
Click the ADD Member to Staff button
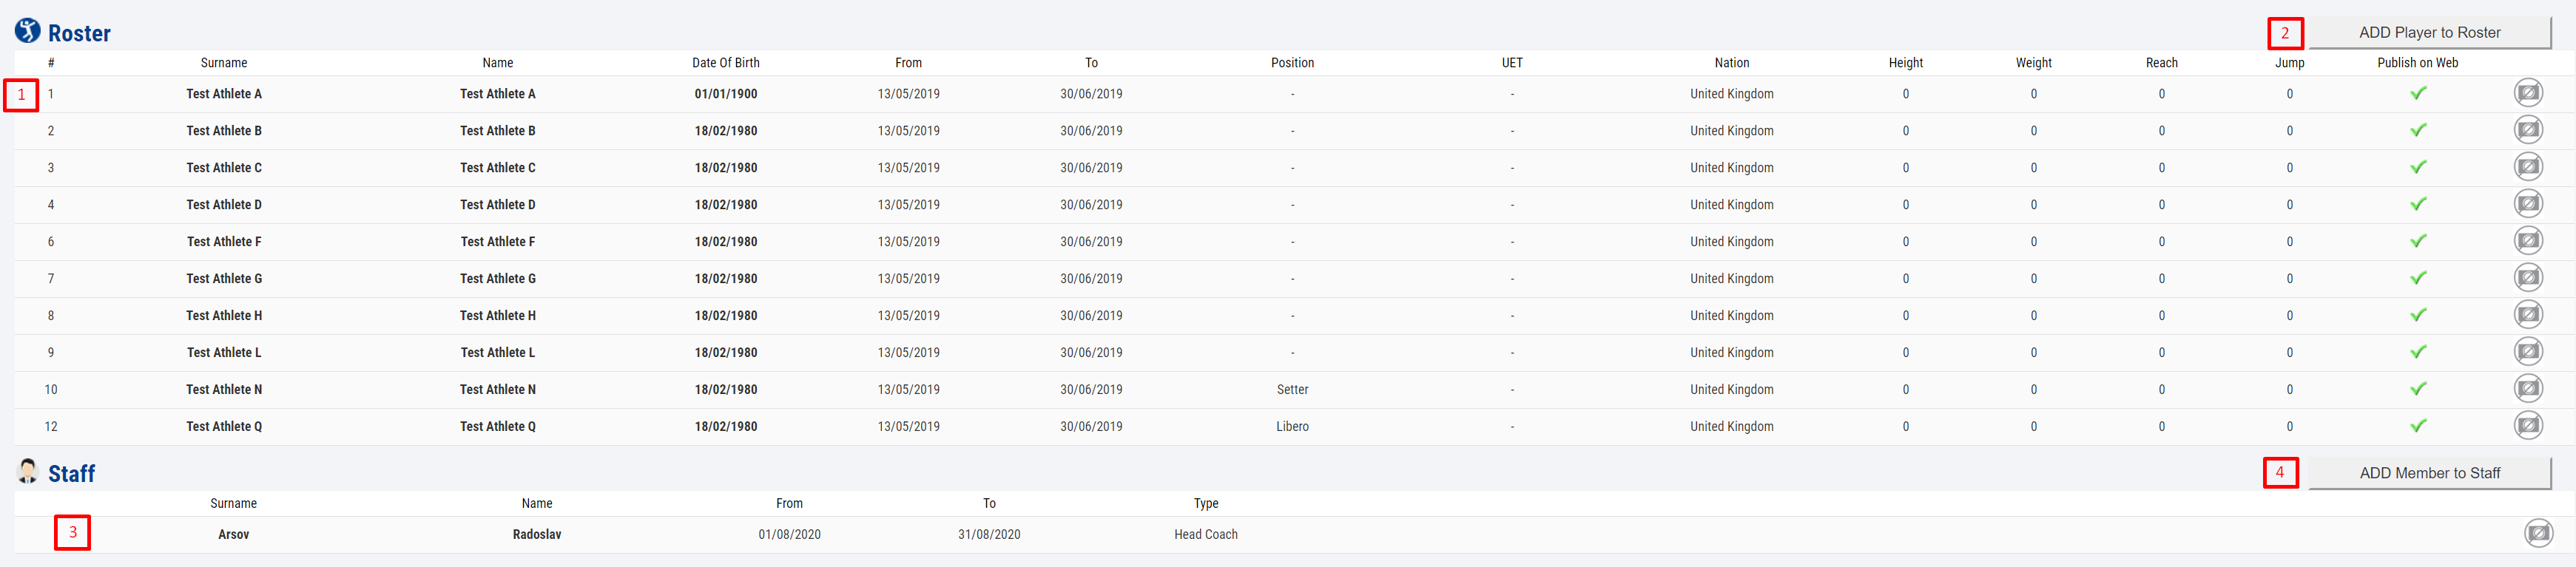pyautogui.click(x=2429, y=473)
